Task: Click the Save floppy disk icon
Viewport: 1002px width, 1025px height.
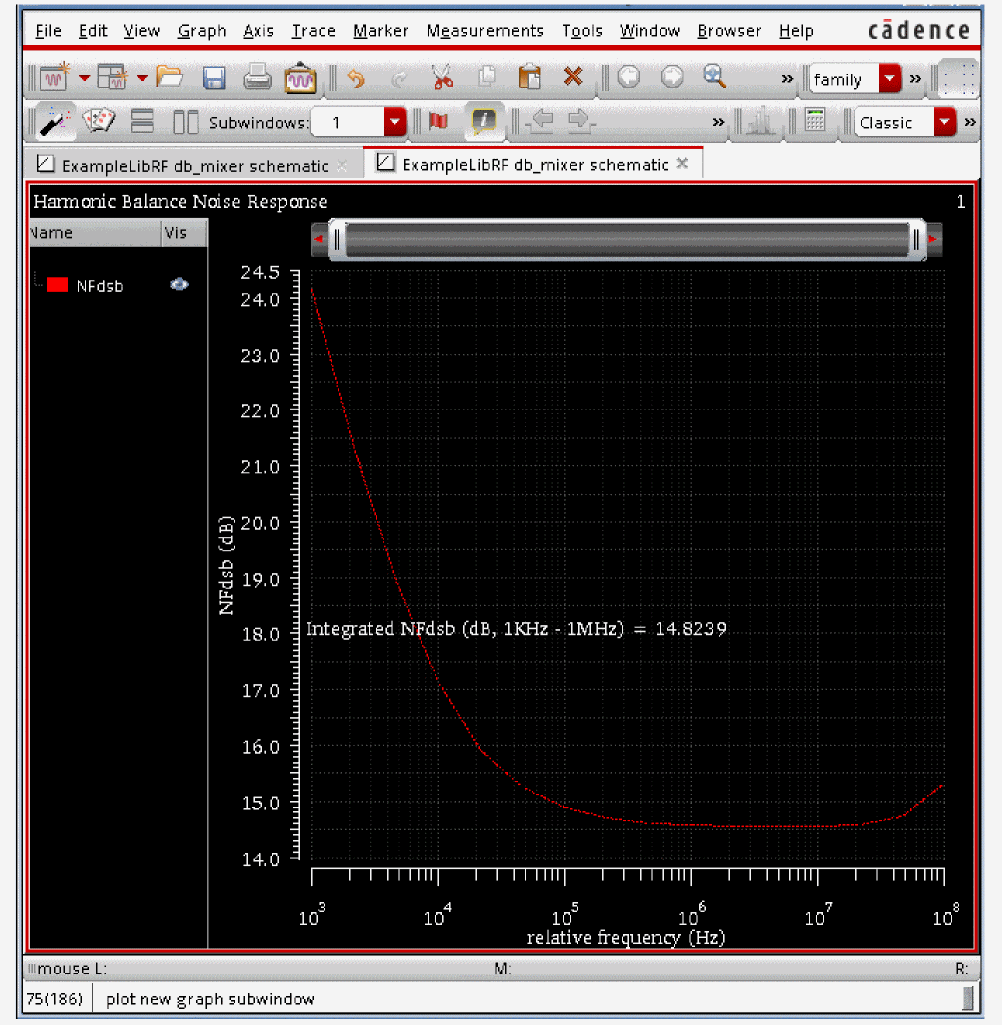Action: point(213,77)
